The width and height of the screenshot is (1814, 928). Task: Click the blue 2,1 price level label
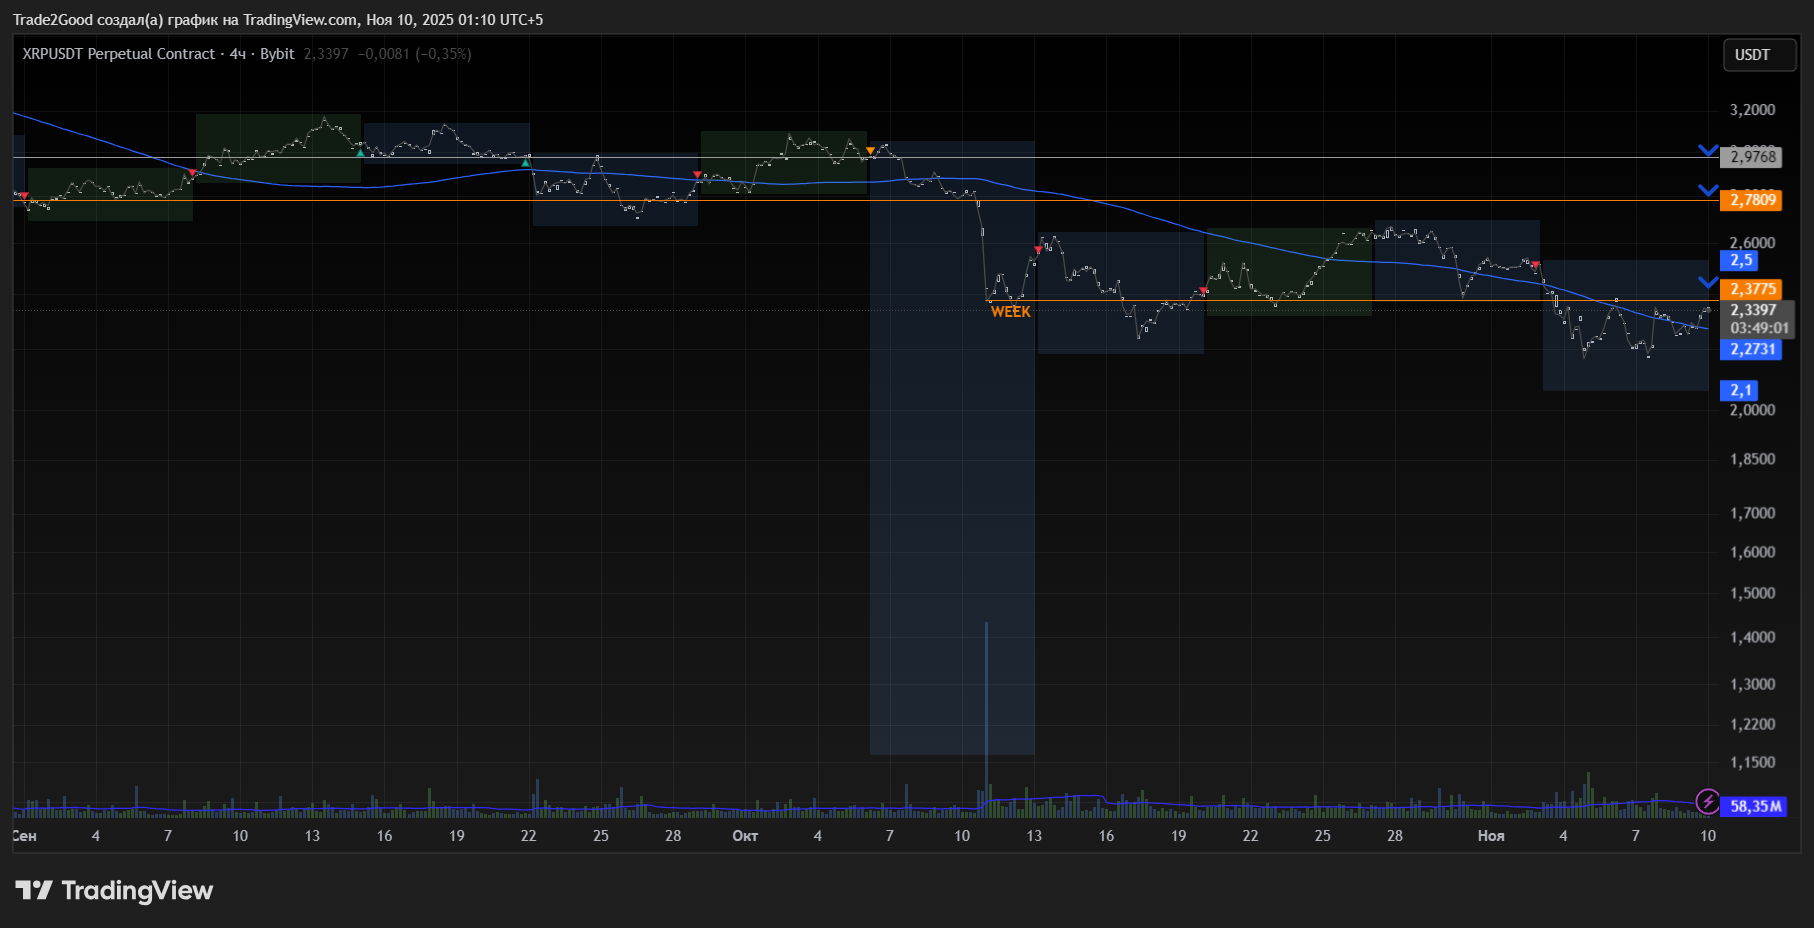point(1741,390)
